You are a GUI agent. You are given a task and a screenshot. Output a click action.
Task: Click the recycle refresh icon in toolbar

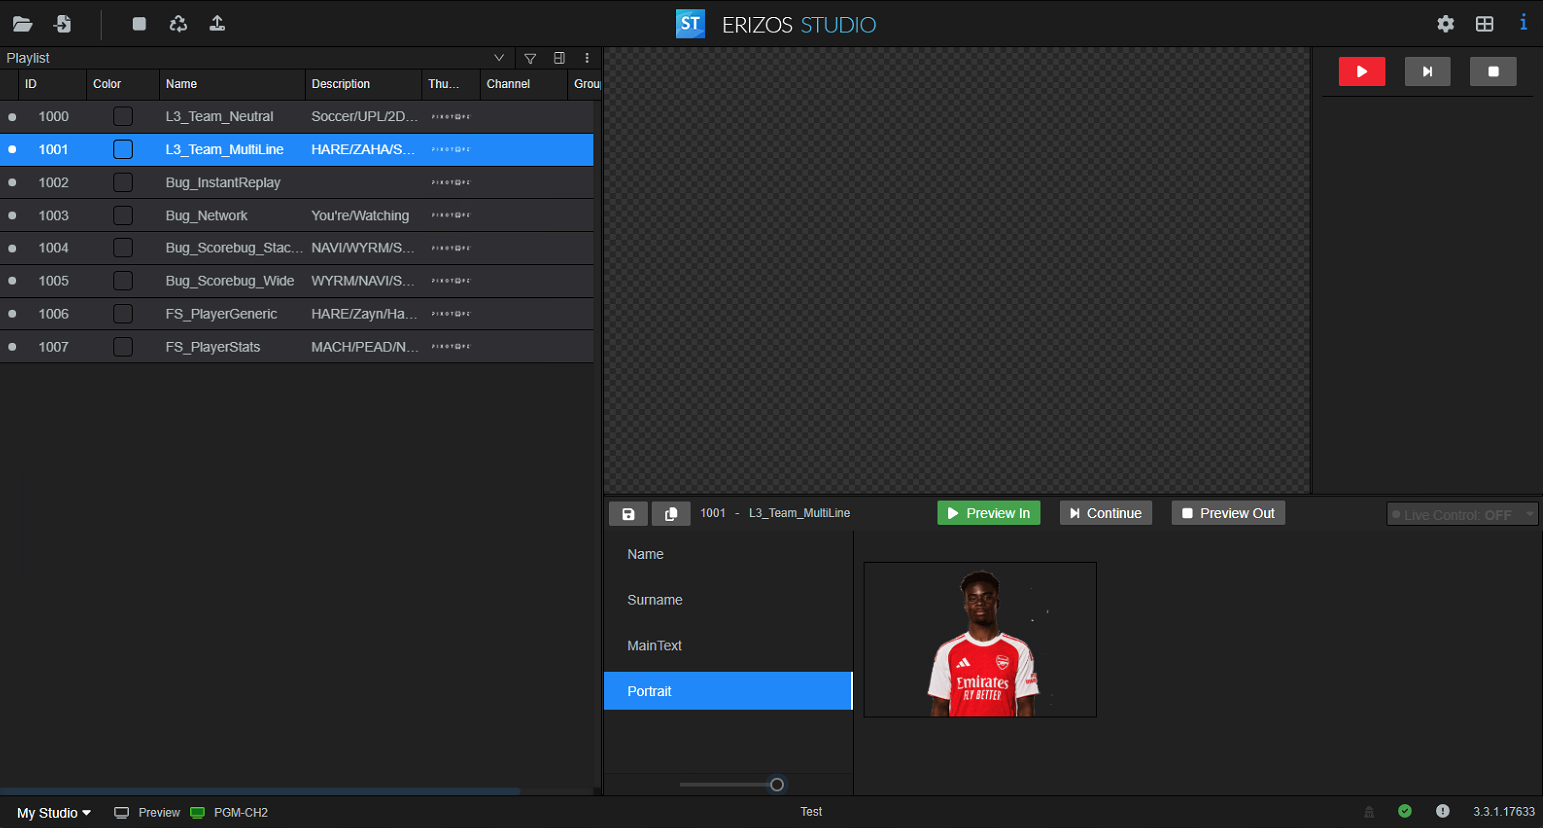(x=178, y=24)
